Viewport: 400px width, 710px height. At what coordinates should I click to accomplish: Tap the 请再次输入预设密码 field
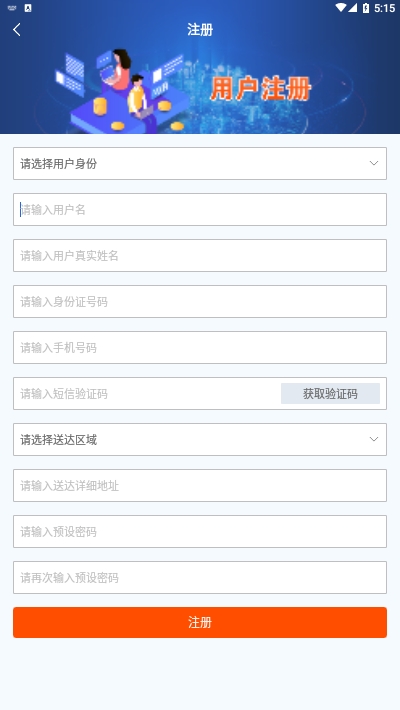[200, 578]
